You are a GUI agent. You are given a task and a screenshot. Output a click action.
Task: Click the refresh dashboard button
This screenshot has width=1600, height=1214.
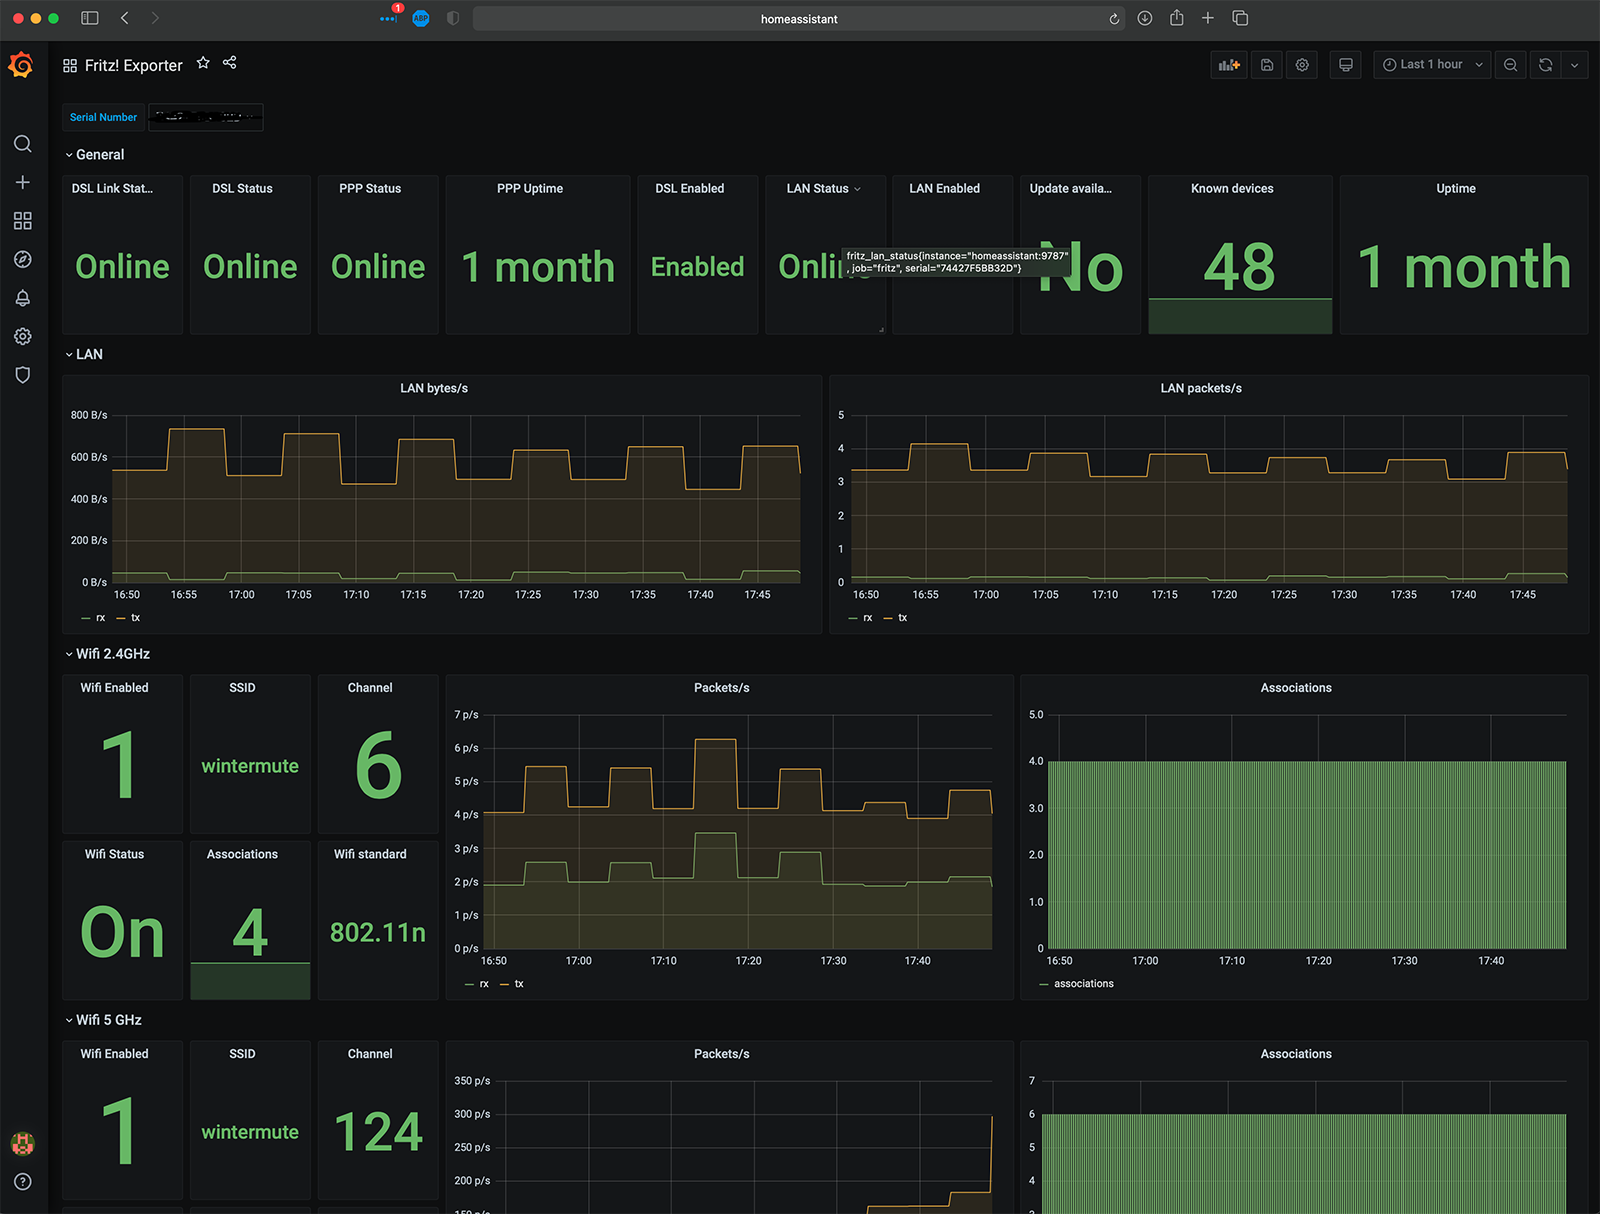[x=1545, y=65]
